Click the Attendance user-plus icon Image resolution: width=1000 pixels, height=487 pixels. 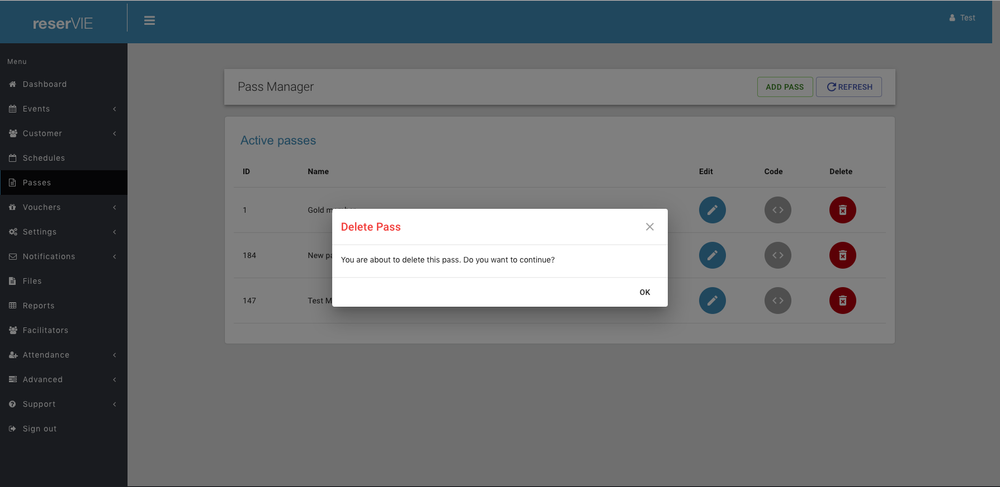[12, 355]
